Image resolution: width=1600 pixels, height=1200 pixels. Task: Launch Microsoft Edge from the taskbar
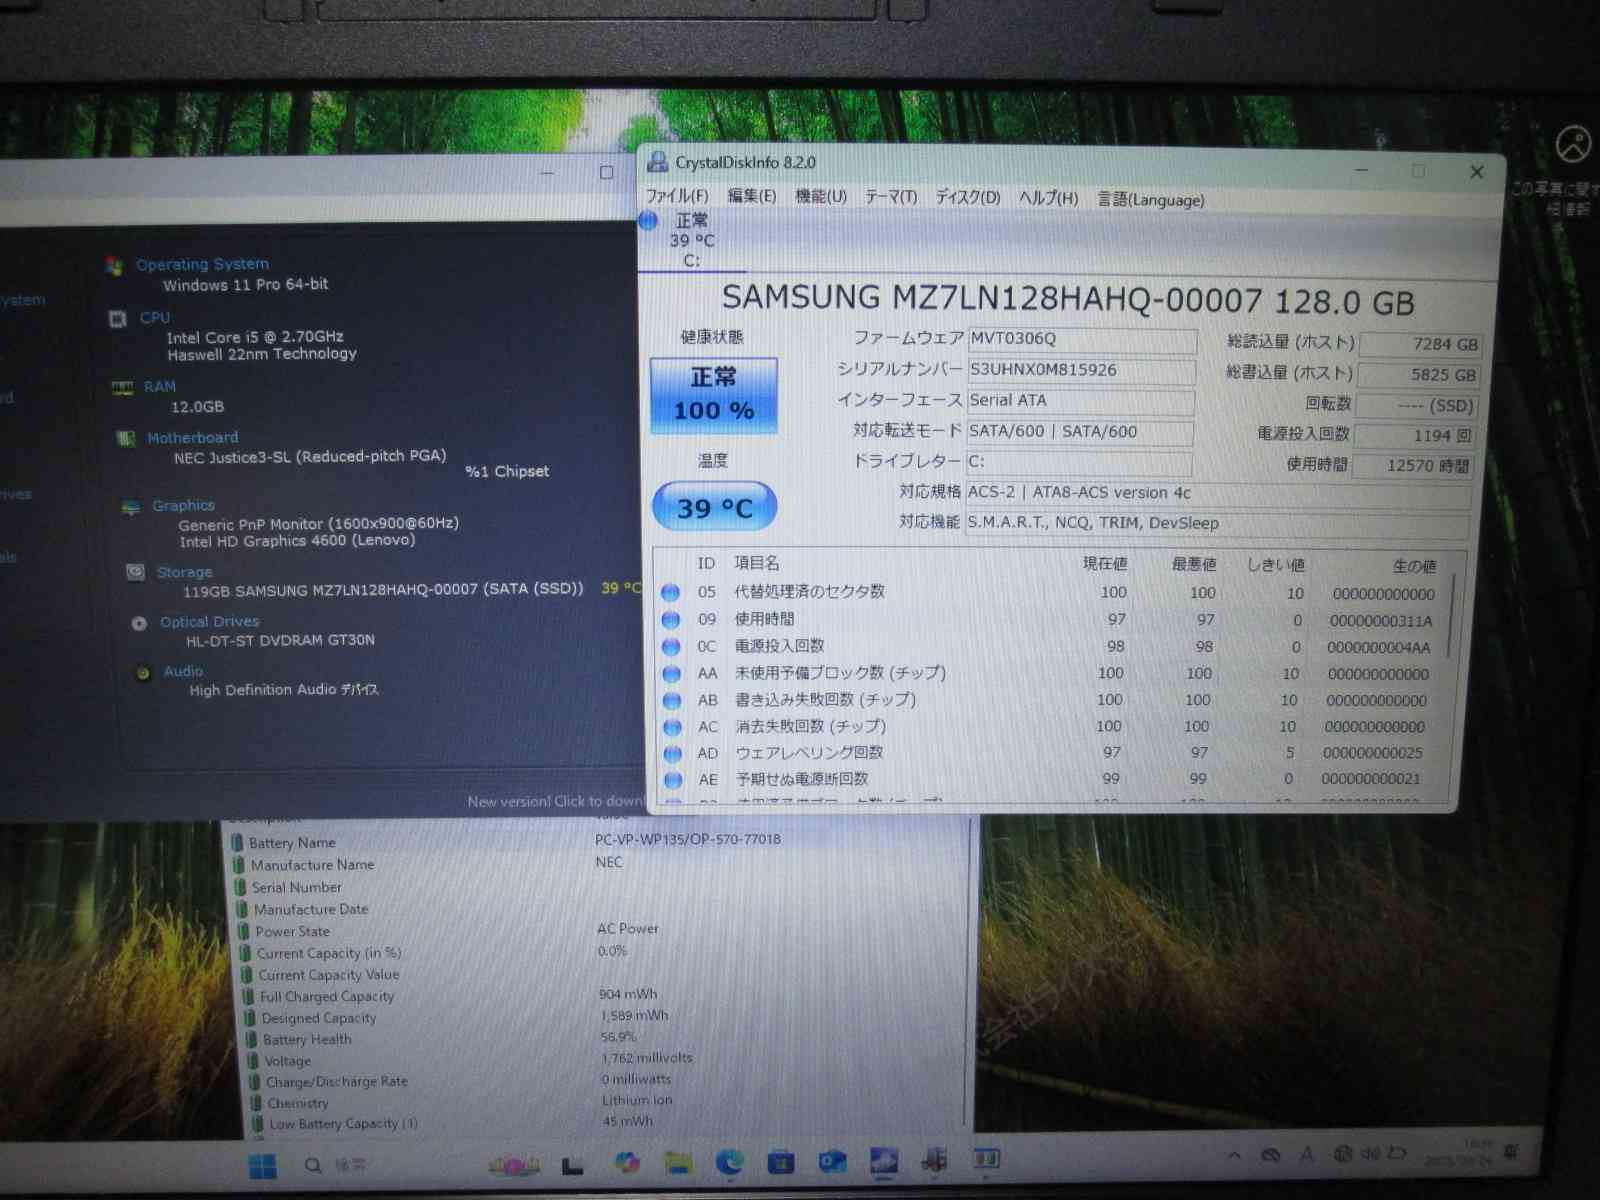click(729, 1162)
